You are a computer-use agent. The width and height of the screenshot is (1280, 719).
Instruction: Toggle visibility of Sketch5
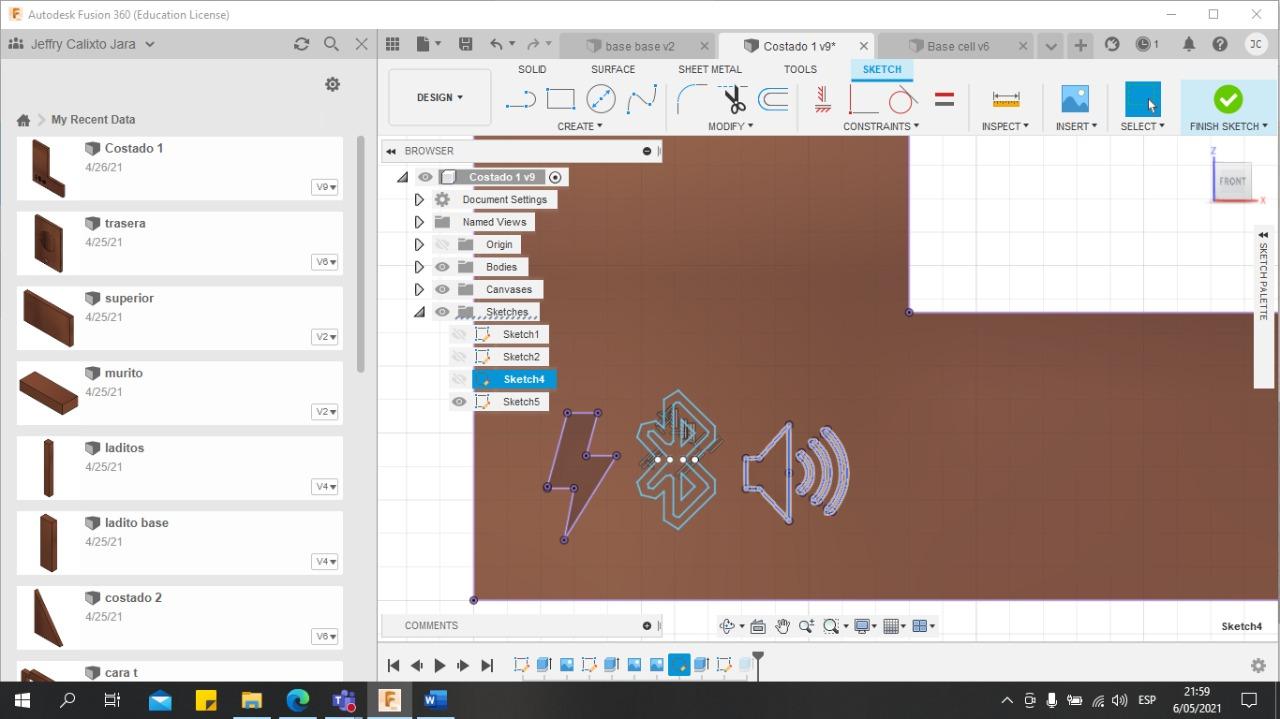pyautogui.click(x=459, y=402)
